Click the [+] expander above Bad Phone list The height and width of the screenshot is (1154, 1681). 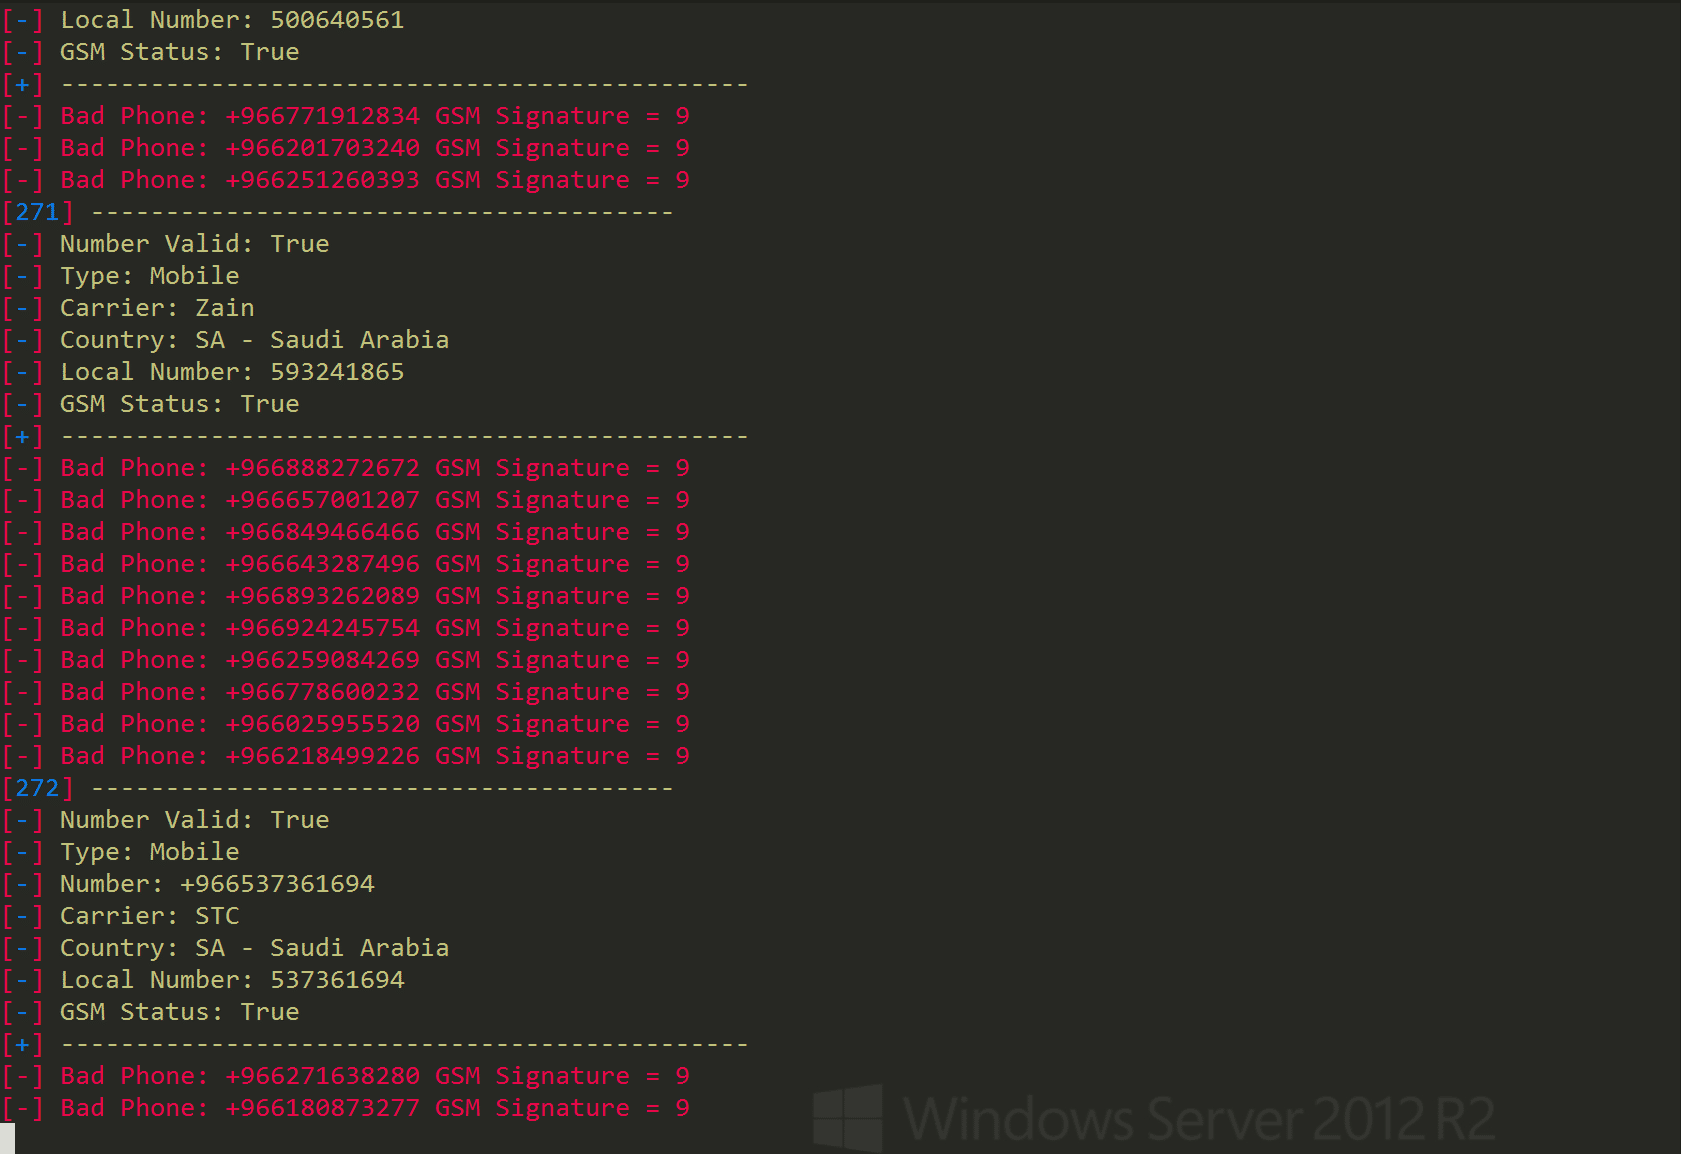(x=23, y=84)
